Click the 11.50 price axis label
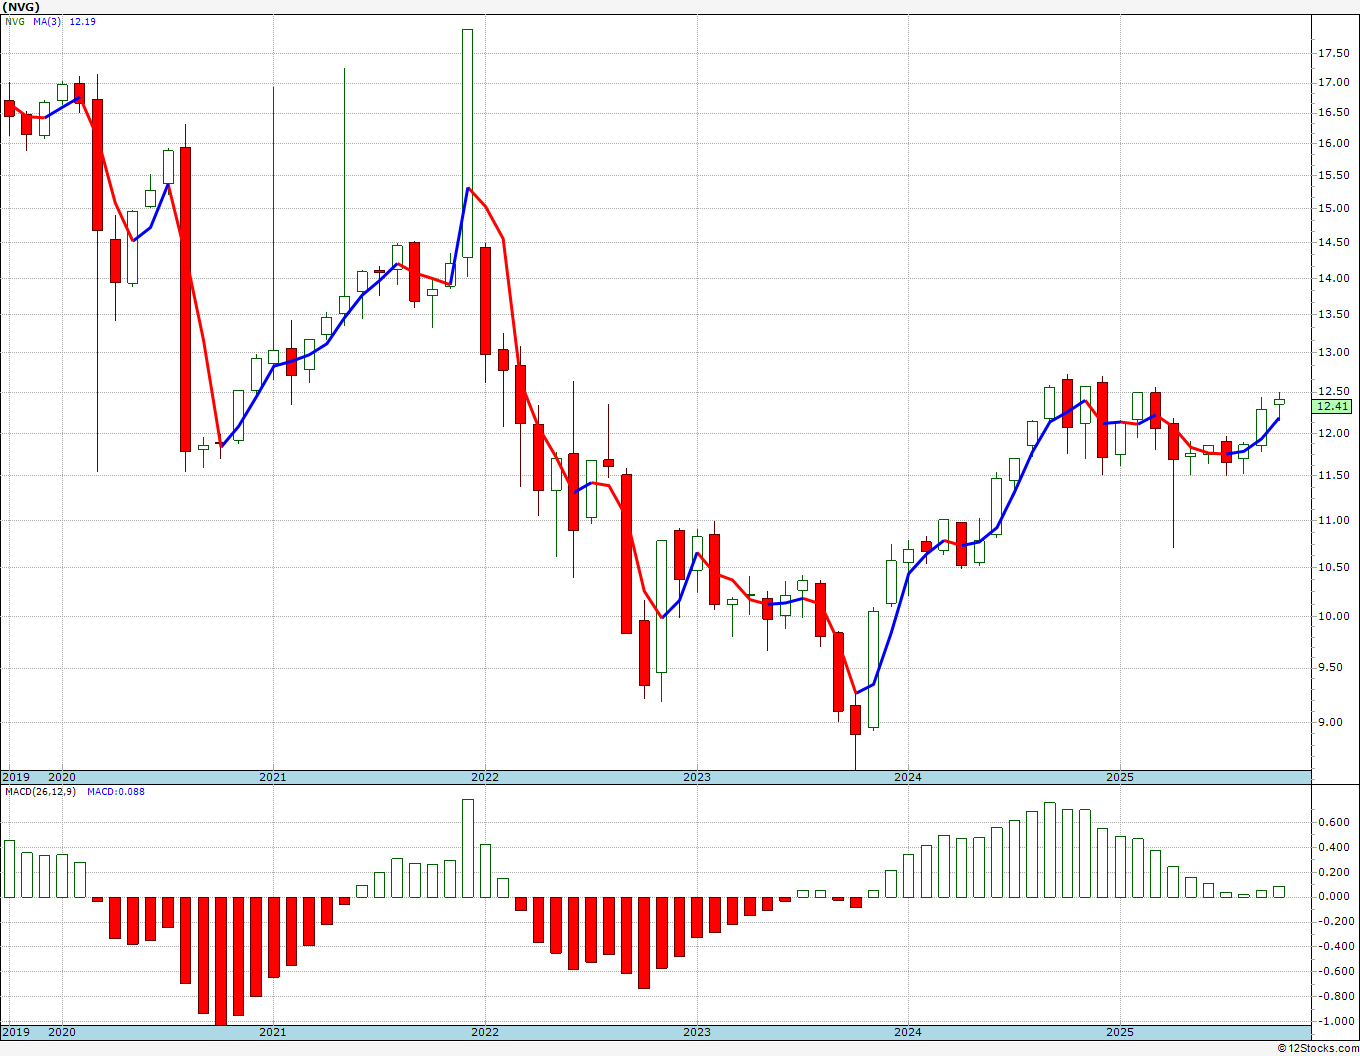Screen dimensions: 1360x1056 pyautogui.click(x=1333, y=476)
